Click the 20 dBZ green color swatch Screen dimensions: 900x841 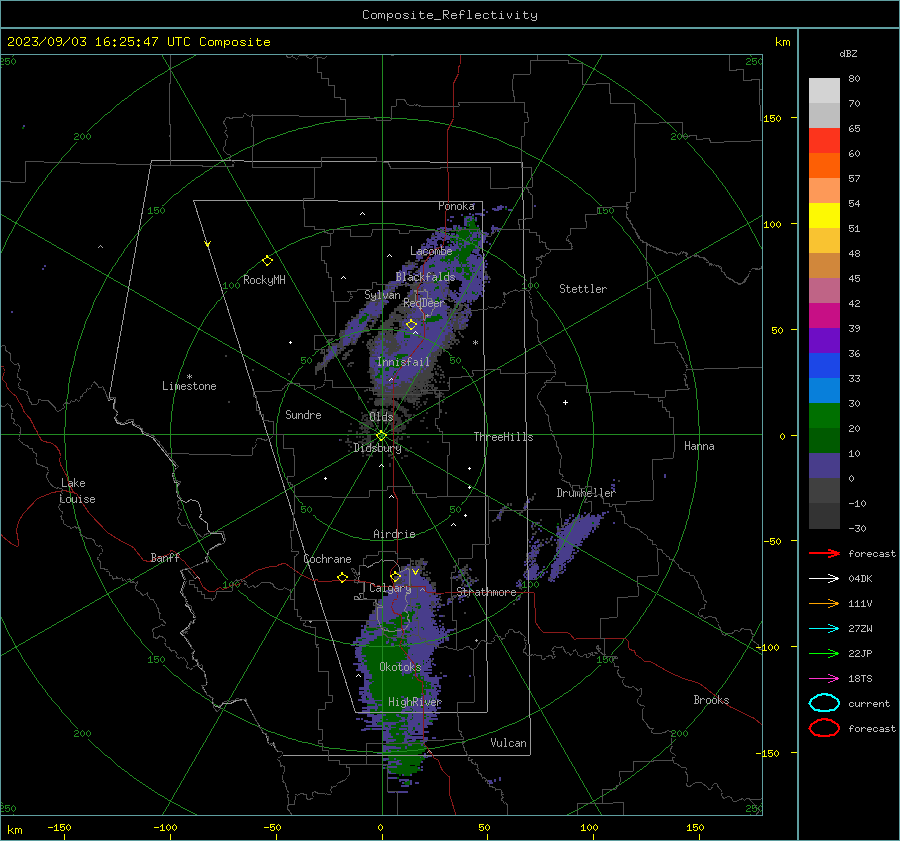824,415
